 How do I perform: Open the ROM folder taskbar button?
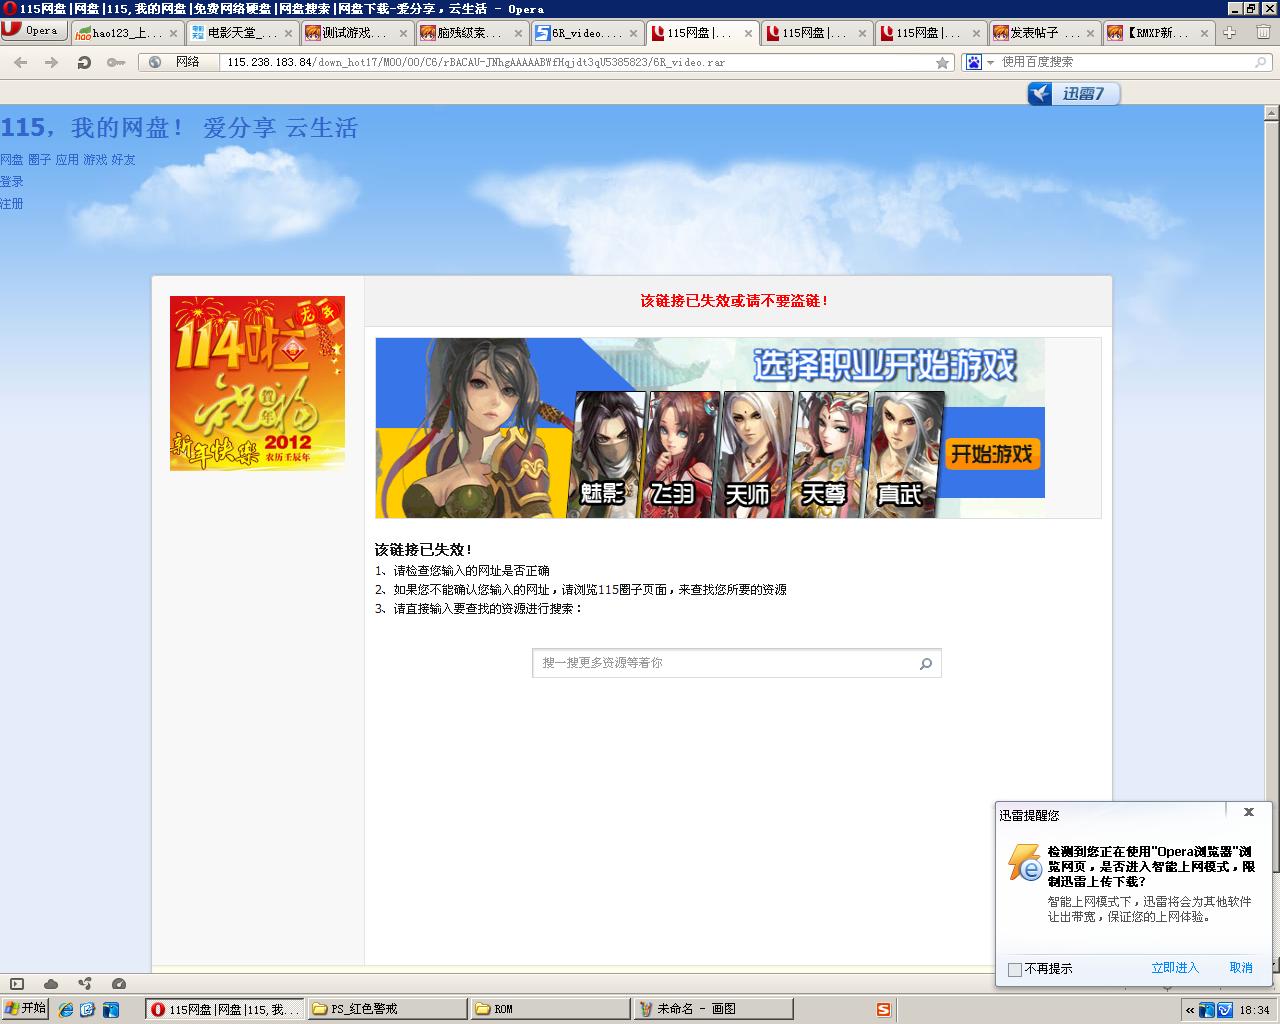[550, 1009]
